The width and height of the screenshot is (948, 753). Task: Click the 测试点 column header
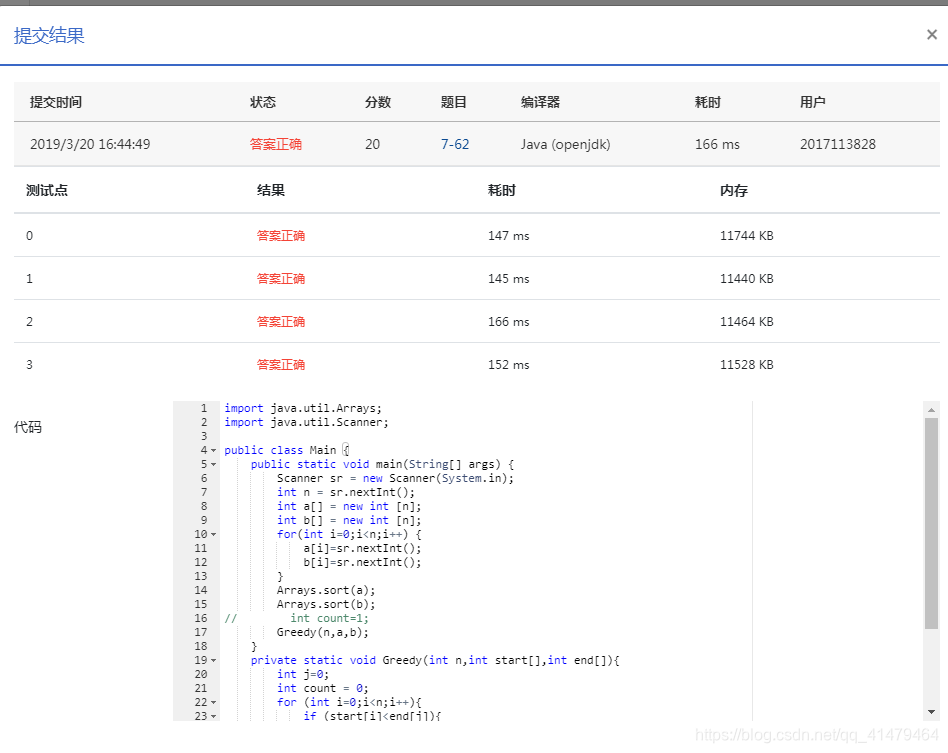[47, 191]
